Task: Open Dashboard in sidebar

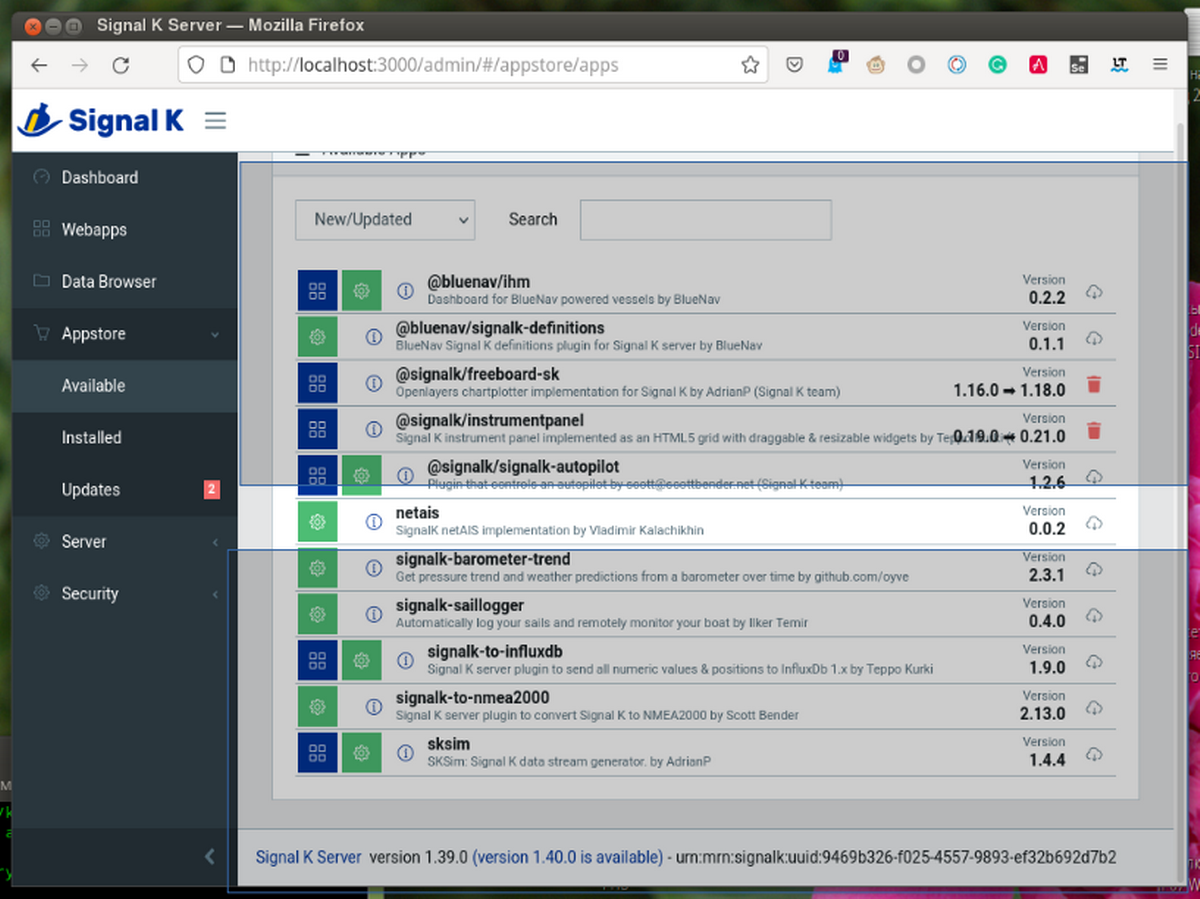Action: pyautogui.click(x=125, y=177)
